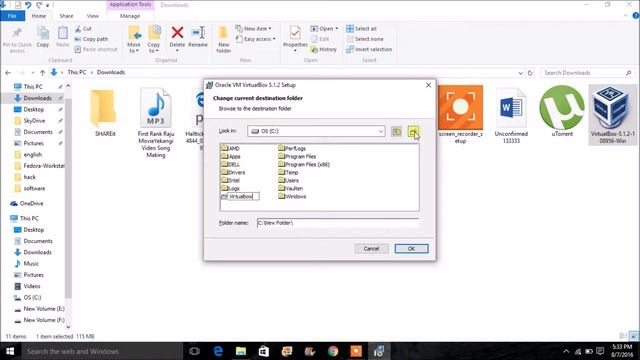Click Refresh button beside address bar
The height and width of the screenshot is (360, 640).
point(530,73)
